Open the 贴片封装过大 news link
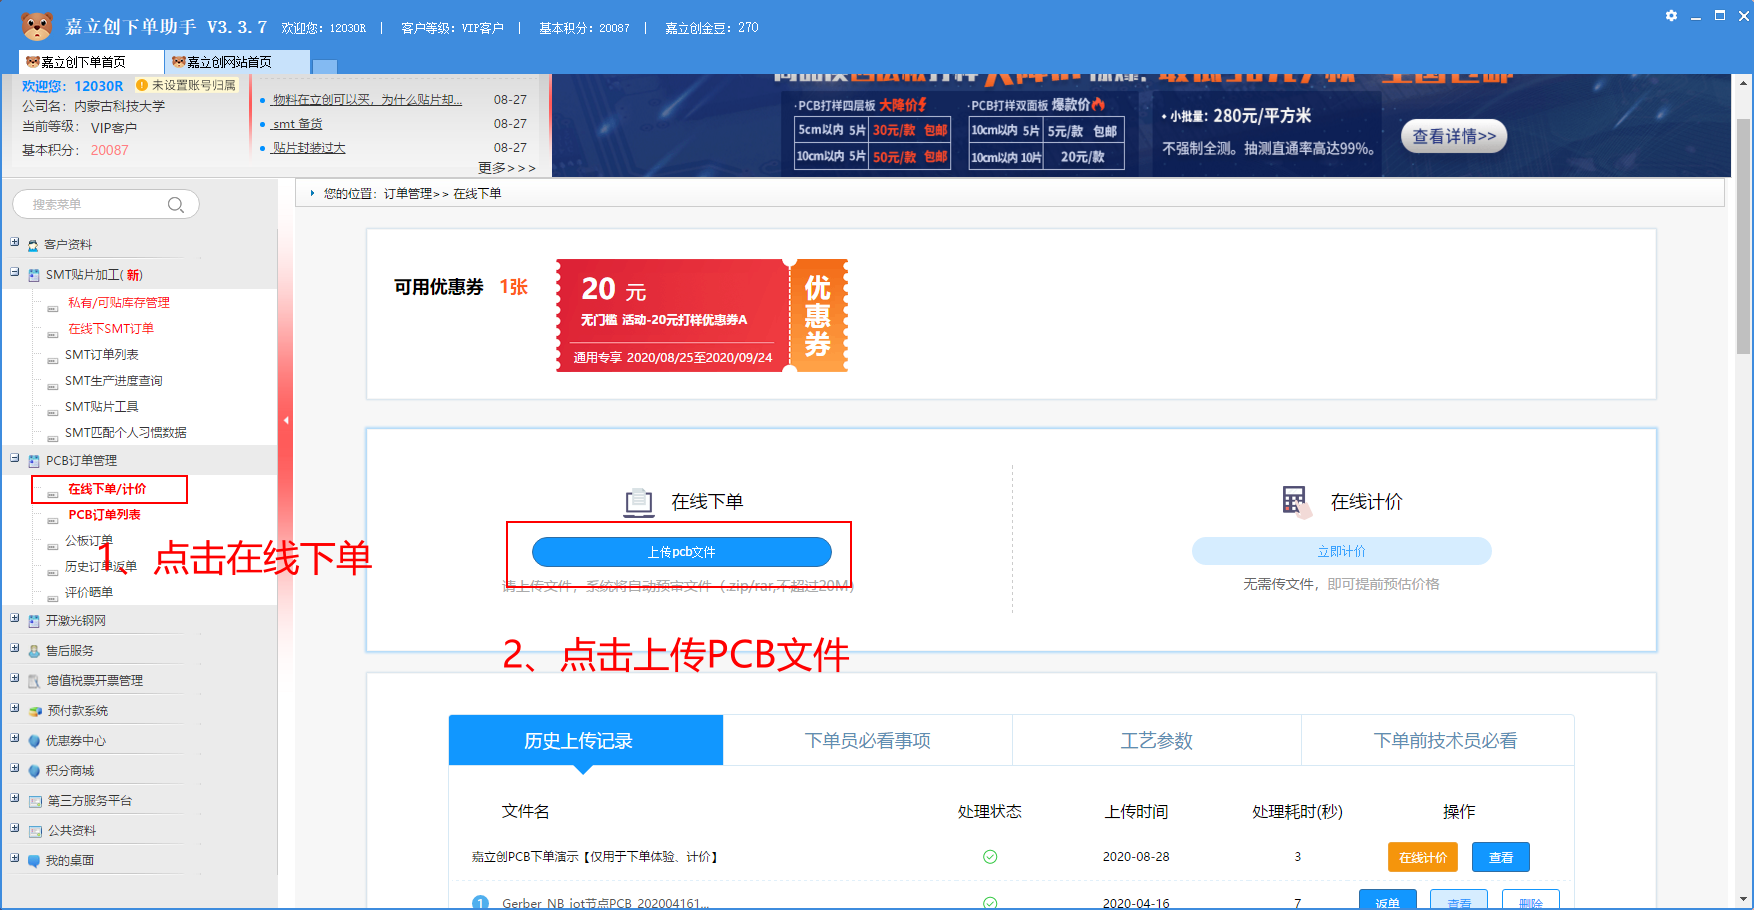1754x910 pixels. click(309, 148)
